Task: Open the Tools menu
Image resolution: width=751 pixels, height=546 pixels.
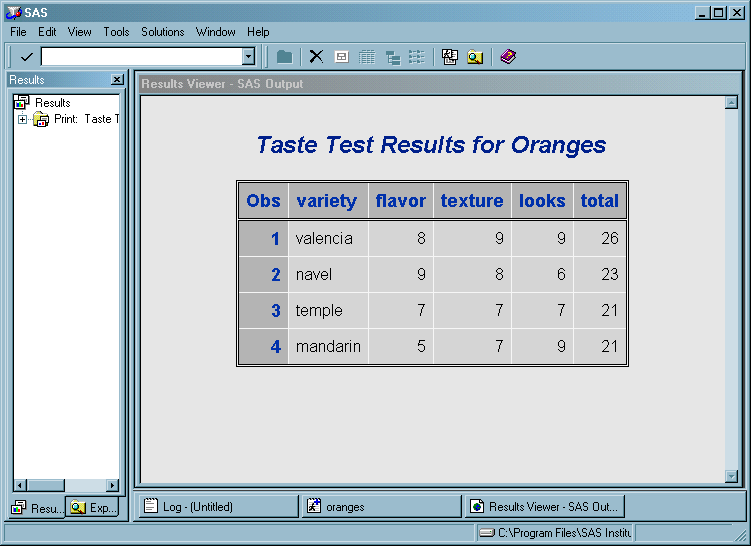Action: point(116,32)
